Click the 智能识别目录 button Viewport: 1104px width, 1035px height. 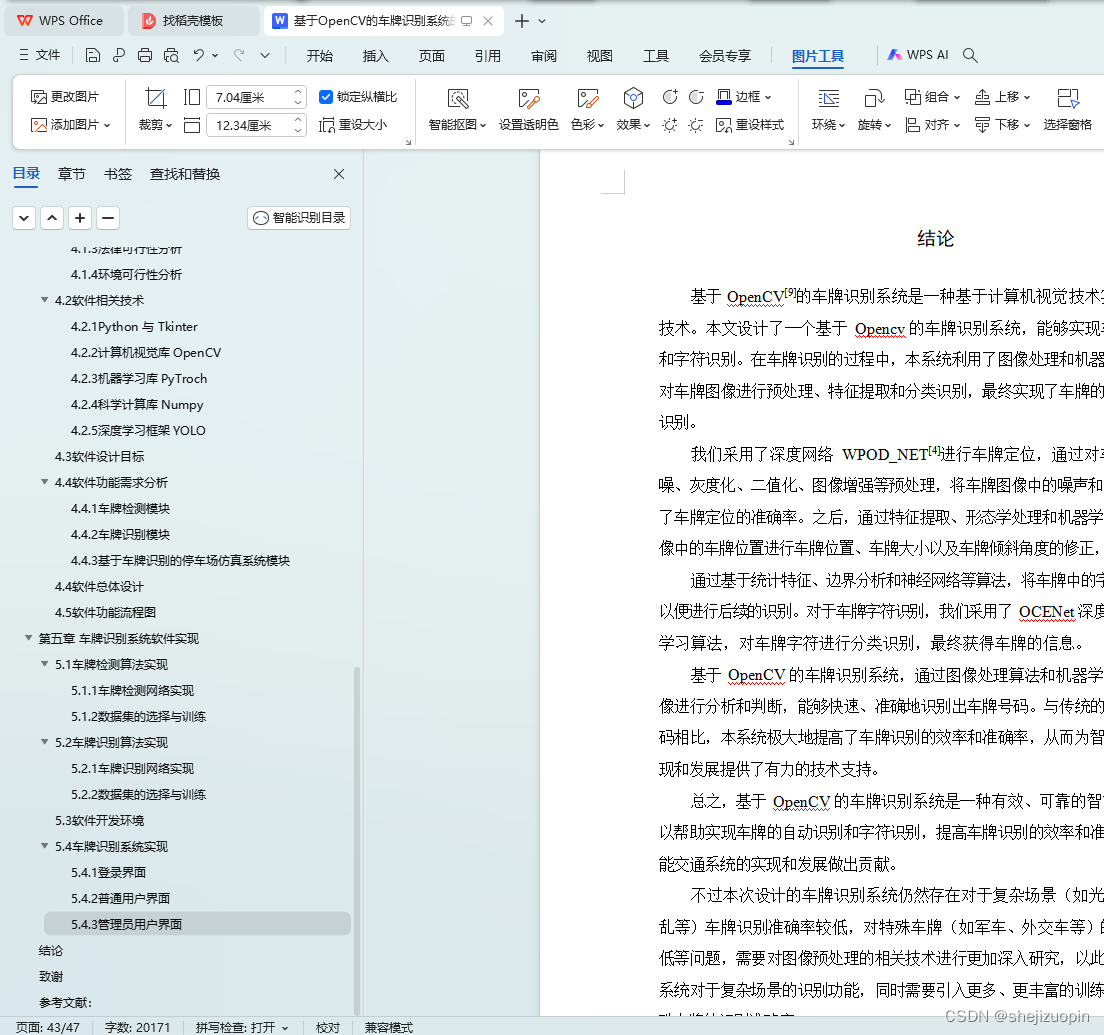click(x=299, y=218)
